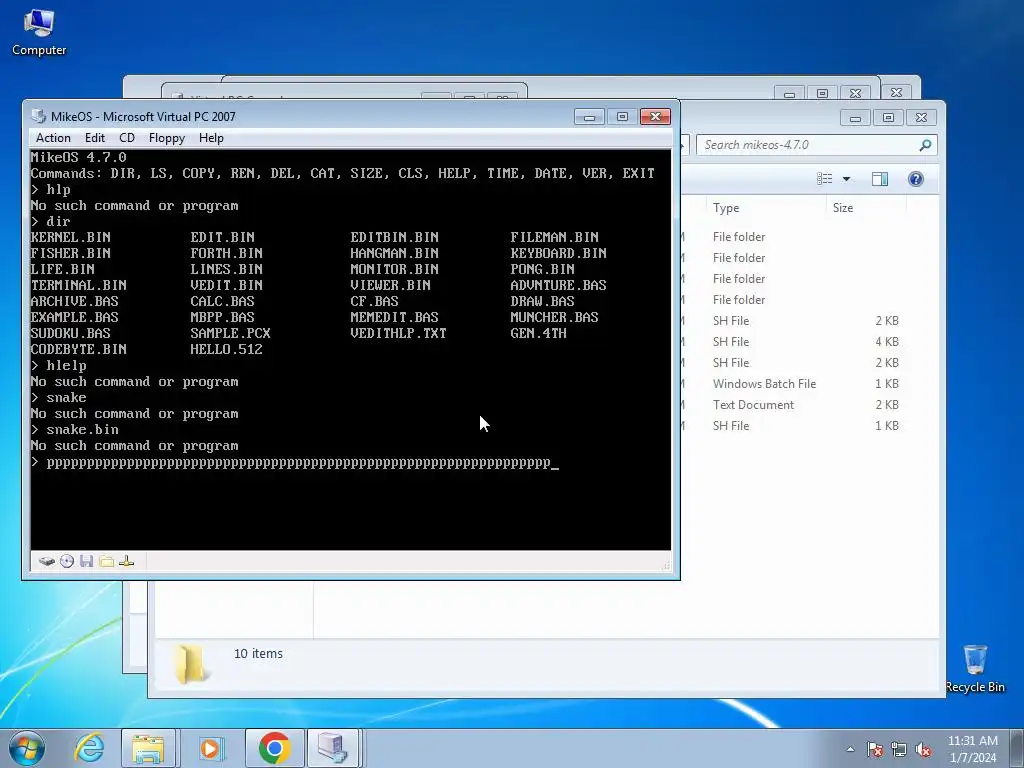The width and height of the screenshot is (1024, 768).
Task: Click ADVNTURE.BAS in the terminal listing
Action: pos(558,285)
